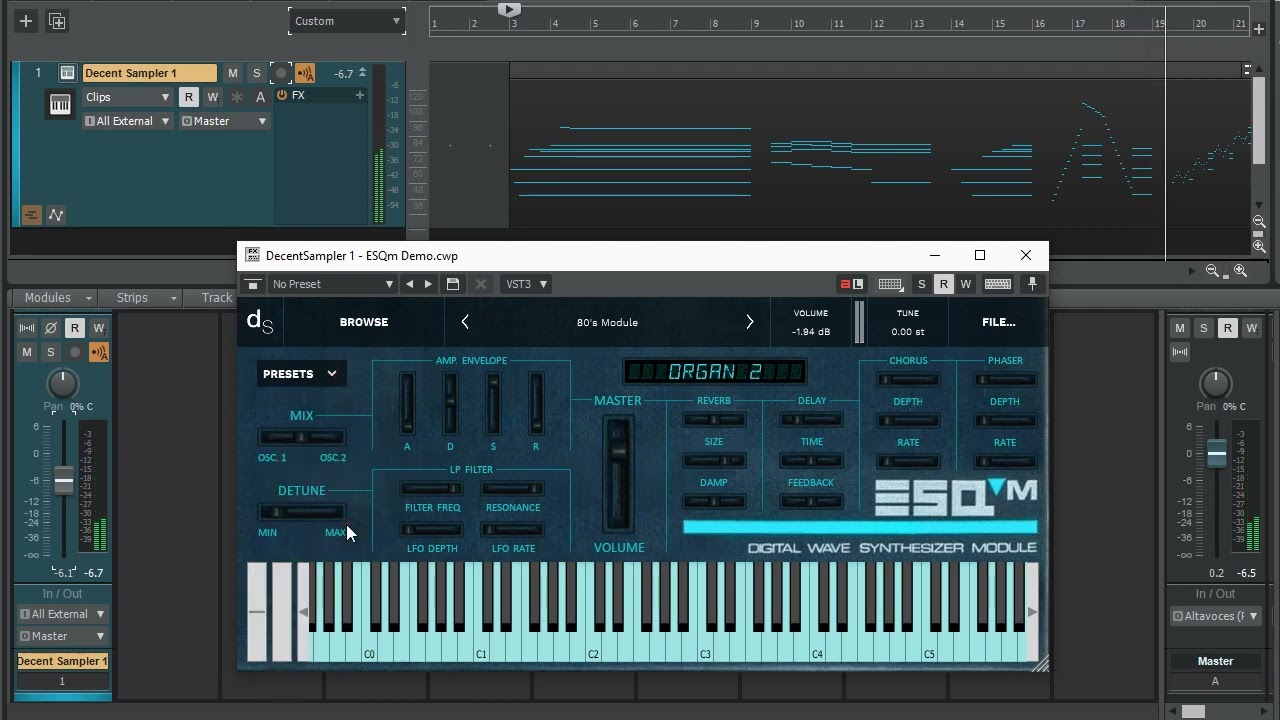Click take lanes icon at track bottom

click(31, 215)
